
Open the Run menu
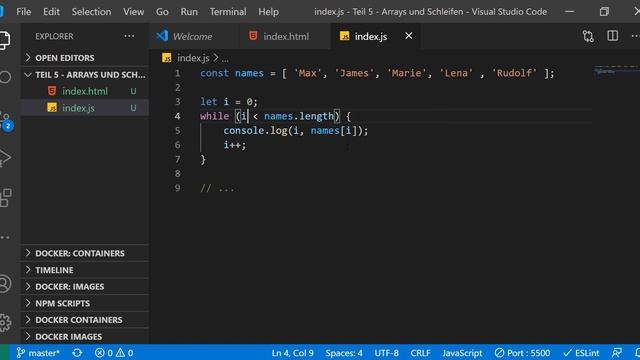tap(189, 11)
